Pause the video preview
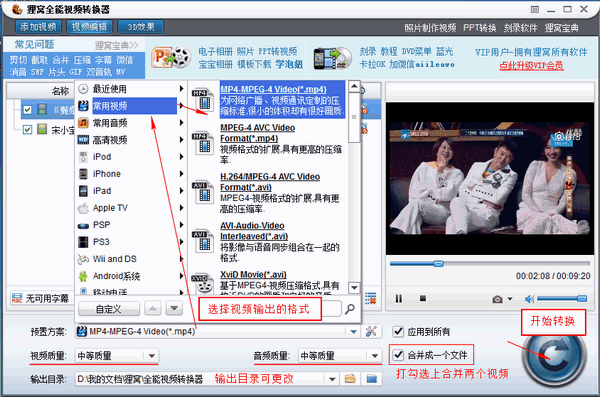Viewport: 600px width, 397px height. click(398, 298)
